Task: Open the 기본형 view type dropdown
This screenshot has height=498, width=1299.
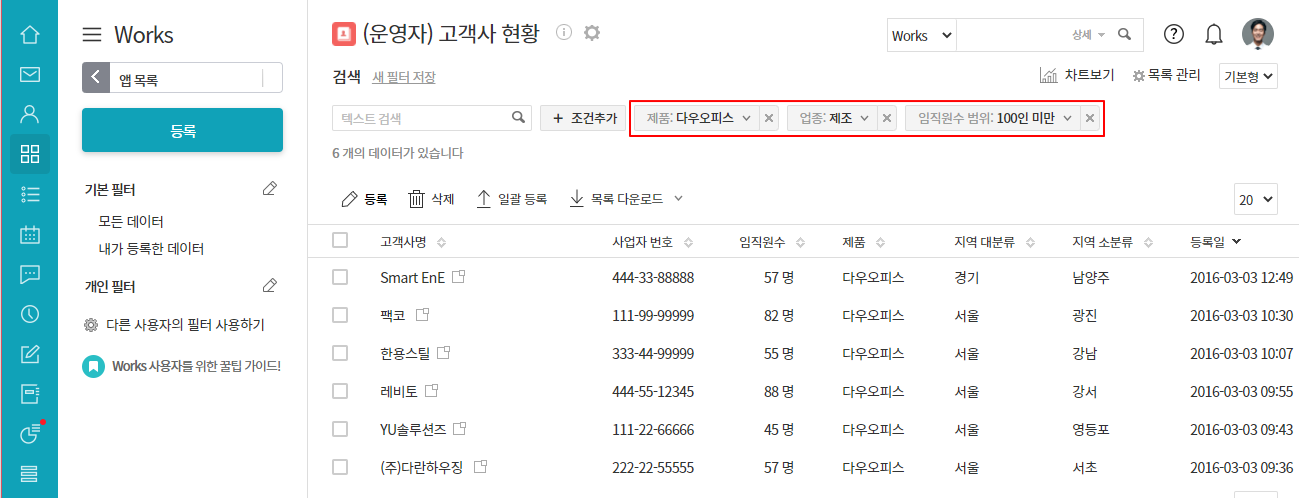Action: point(1248,76)
